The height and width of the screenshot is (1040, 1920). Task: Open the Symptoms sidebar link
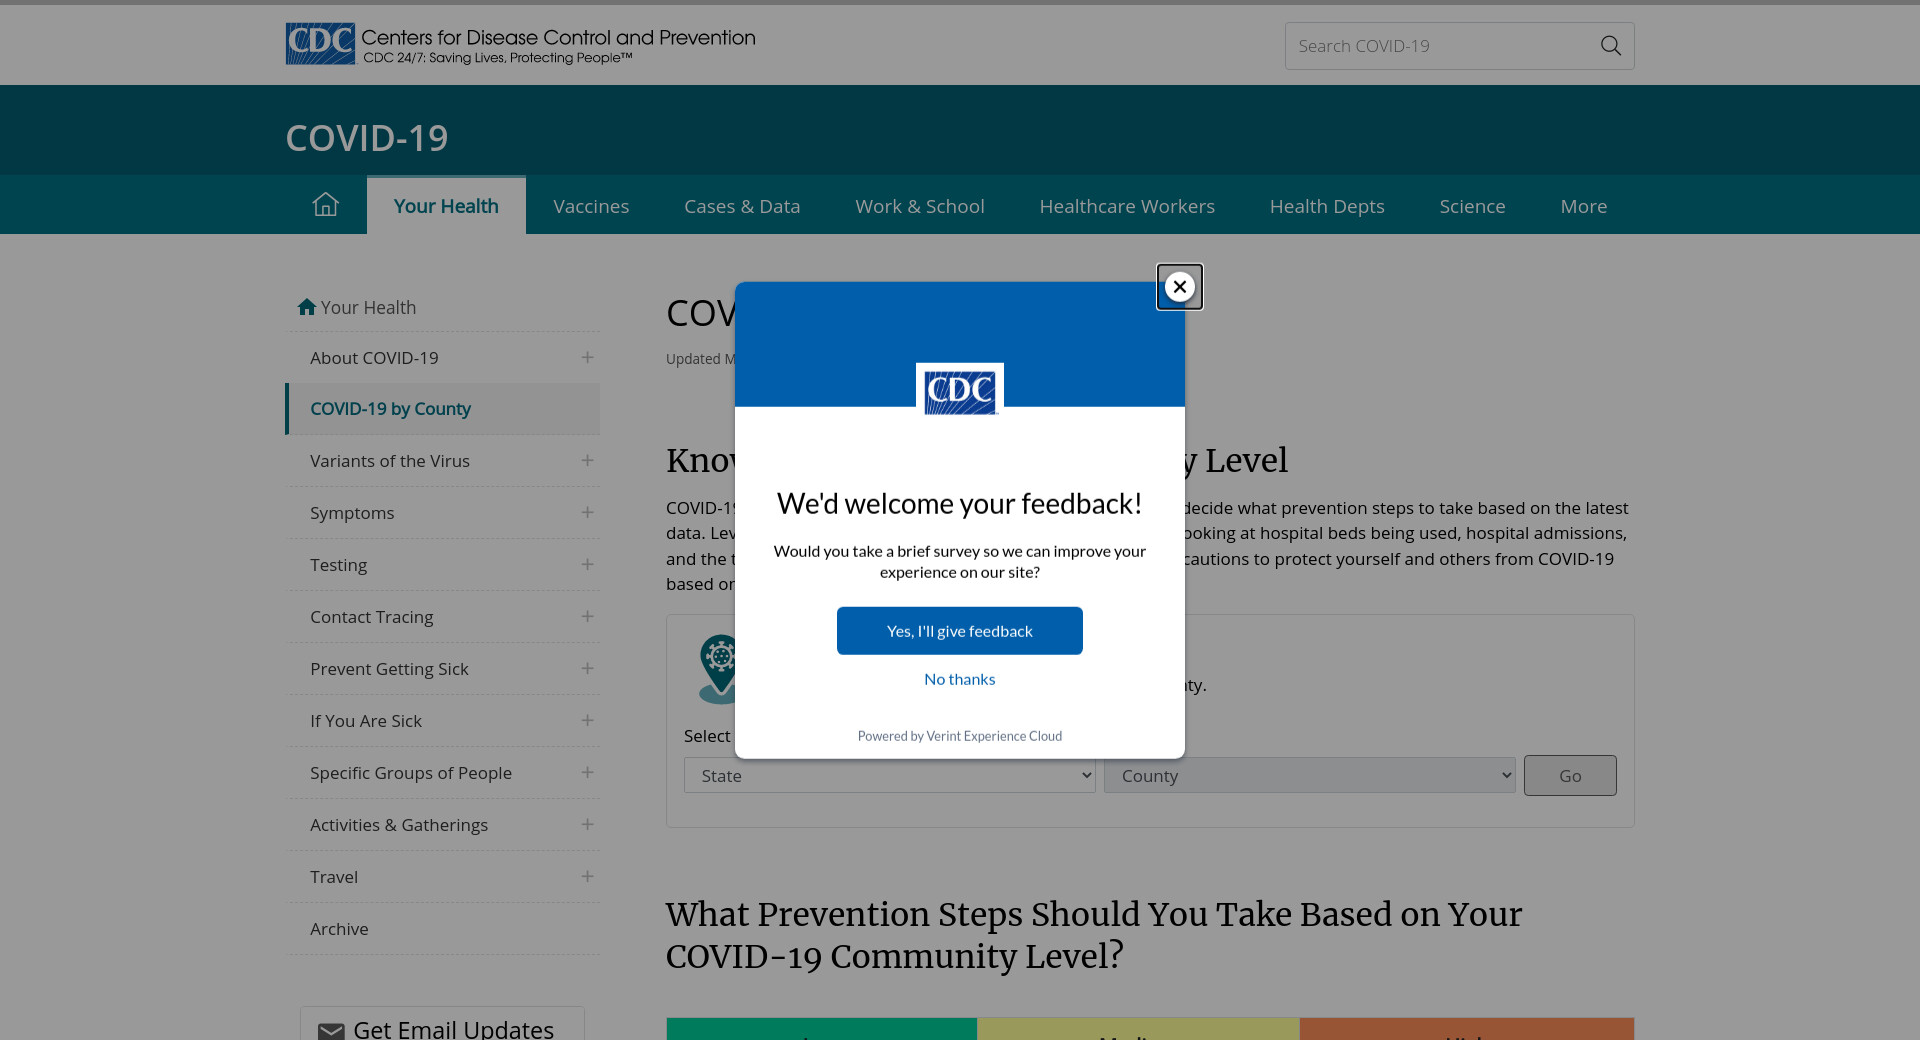click(x=352, y=513)
